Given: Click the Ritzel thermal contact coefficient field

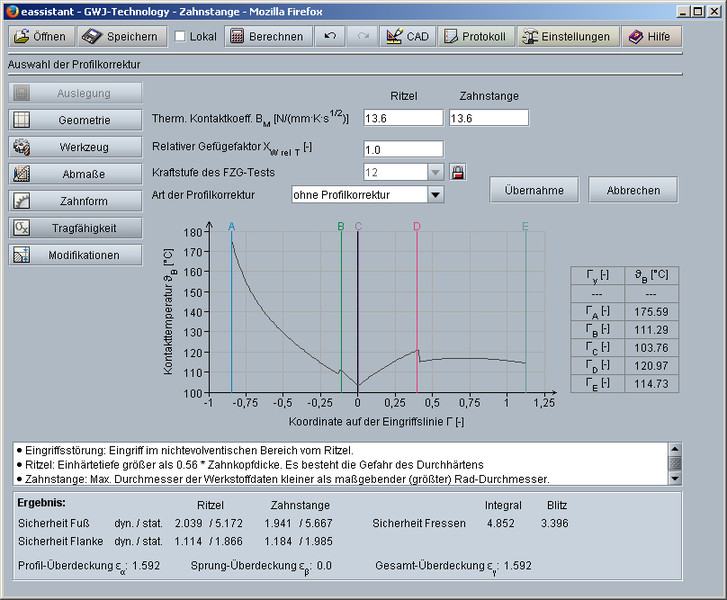Looking at the screenshot, I should coord(403,118).
